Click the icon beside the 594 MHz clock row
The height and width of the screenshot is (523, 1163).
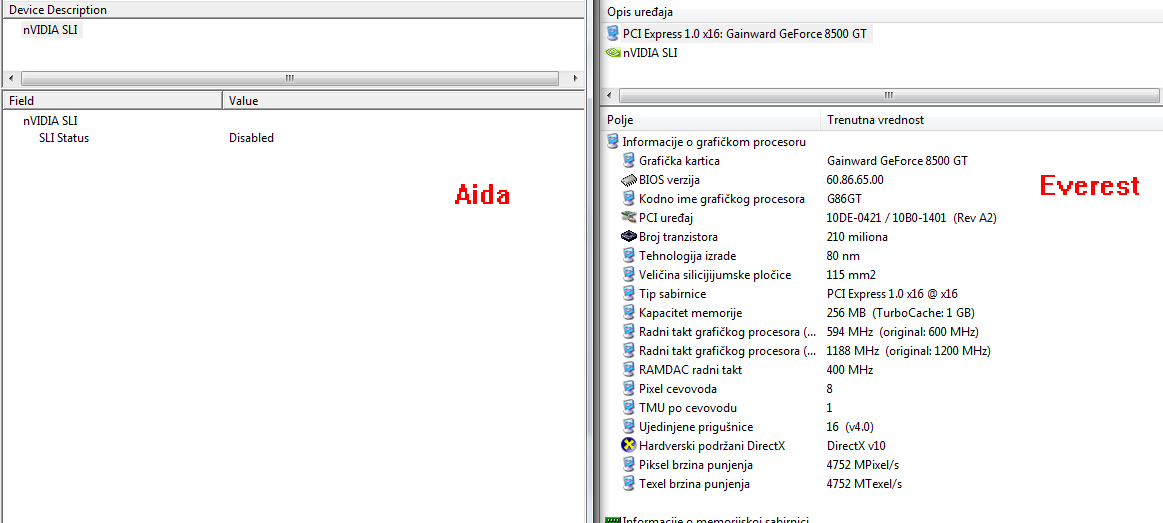[628, 332]
